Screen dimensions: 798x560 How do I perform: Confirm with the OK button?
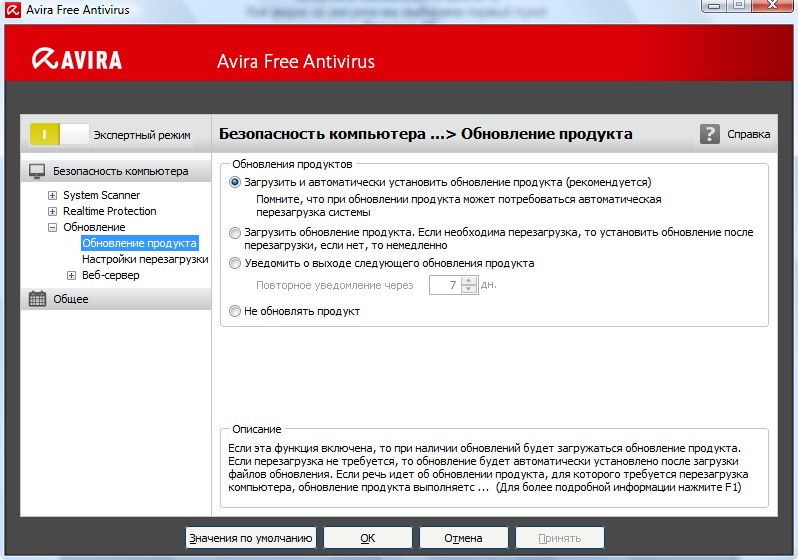tap(367, 538)
